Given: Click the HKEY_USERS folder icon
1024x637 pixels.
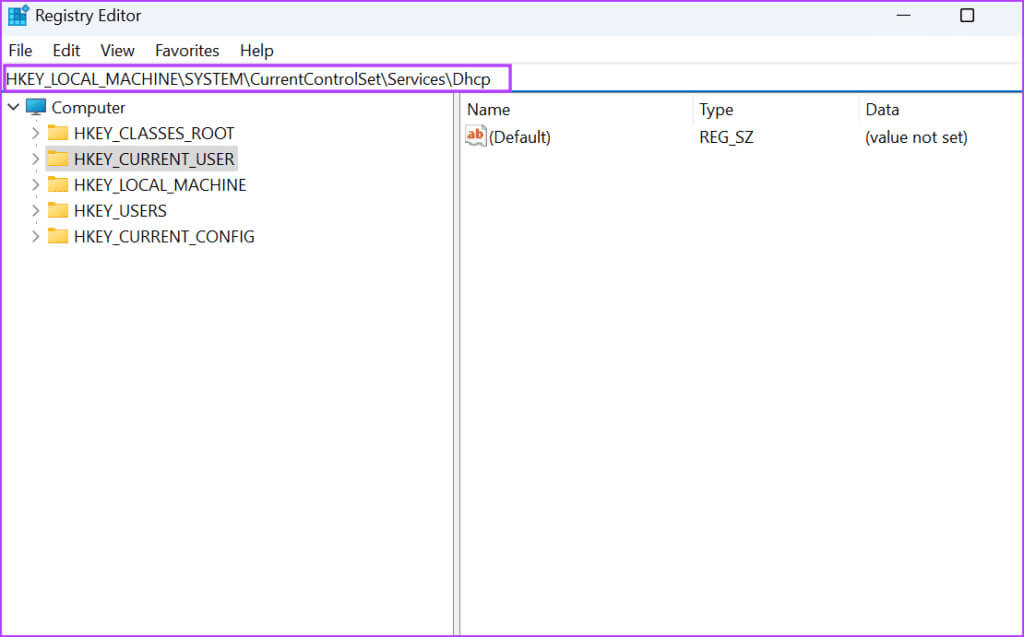Looking at the screenshot, I should coord(58,210).
